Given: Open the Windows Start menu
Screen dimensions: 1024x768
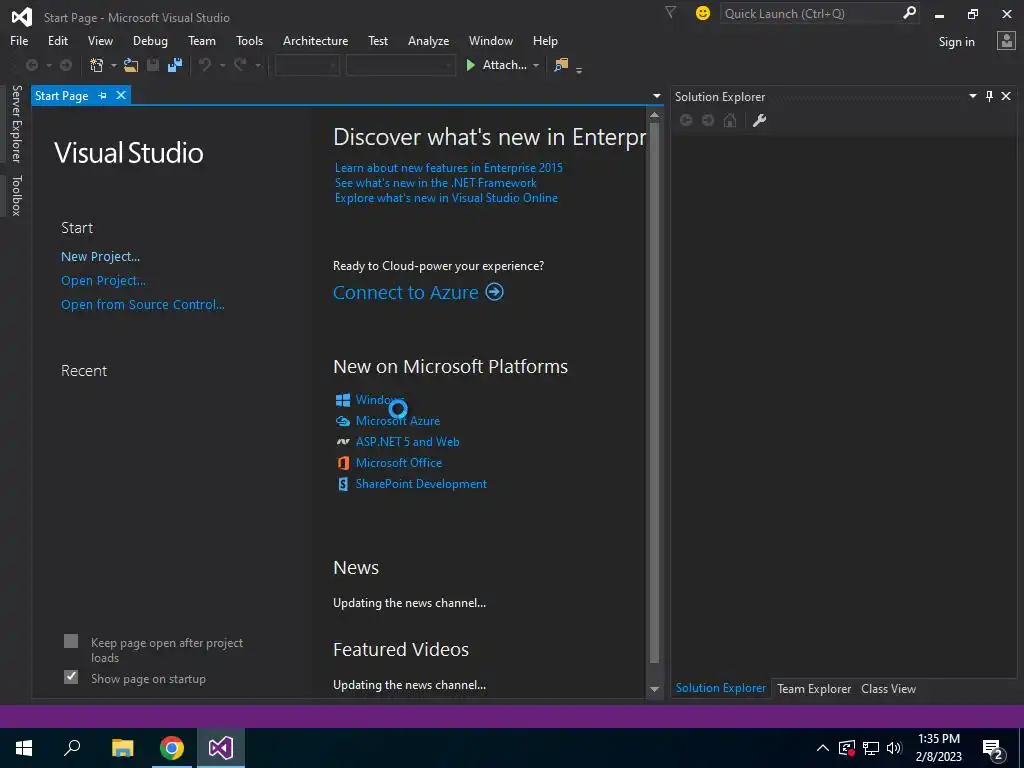Looking at the screenshot, I should point(24,748).
